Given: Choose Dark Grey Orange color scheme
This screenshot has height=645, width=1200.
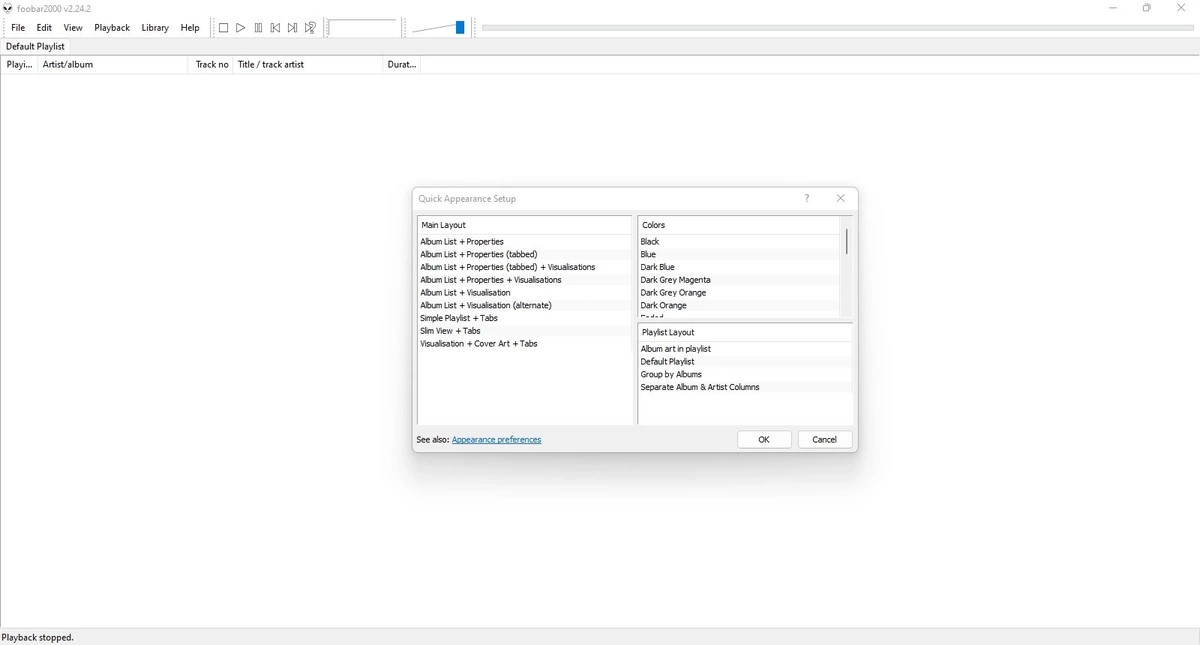Looking at the screenshot, I should tap(740, 293).
